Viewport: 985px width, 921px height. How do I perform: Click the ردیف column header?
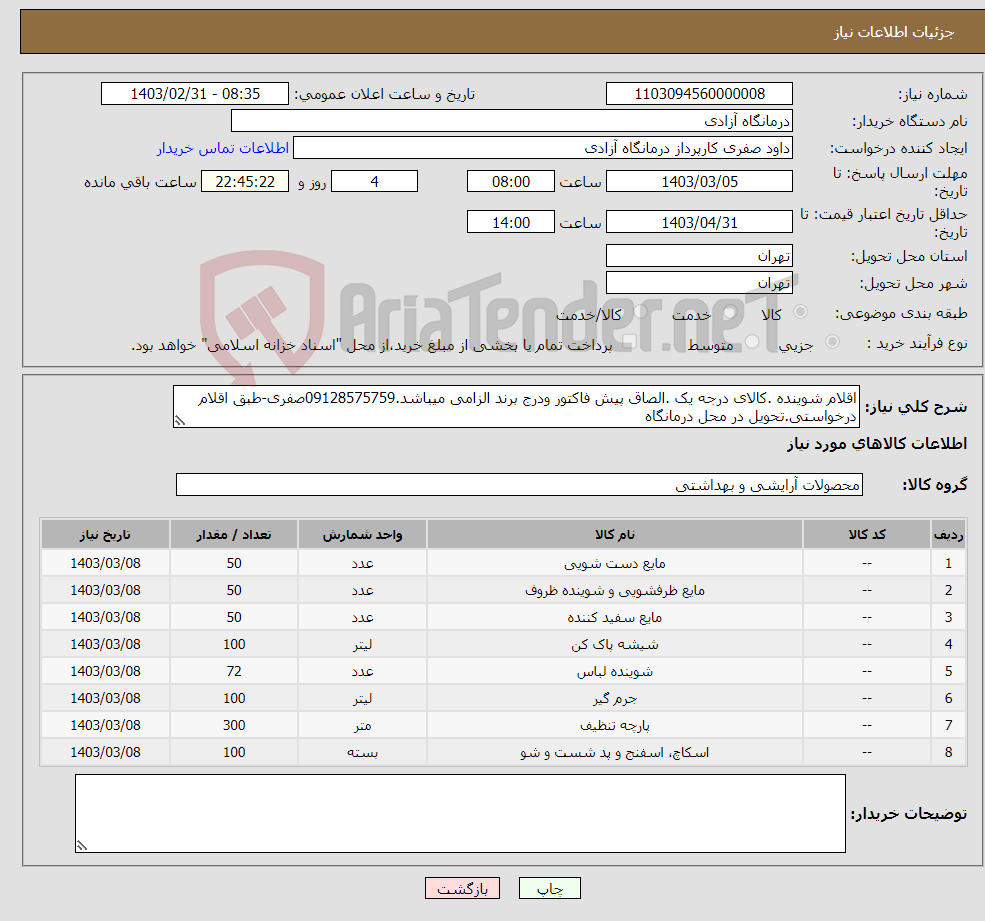point(948,535)
